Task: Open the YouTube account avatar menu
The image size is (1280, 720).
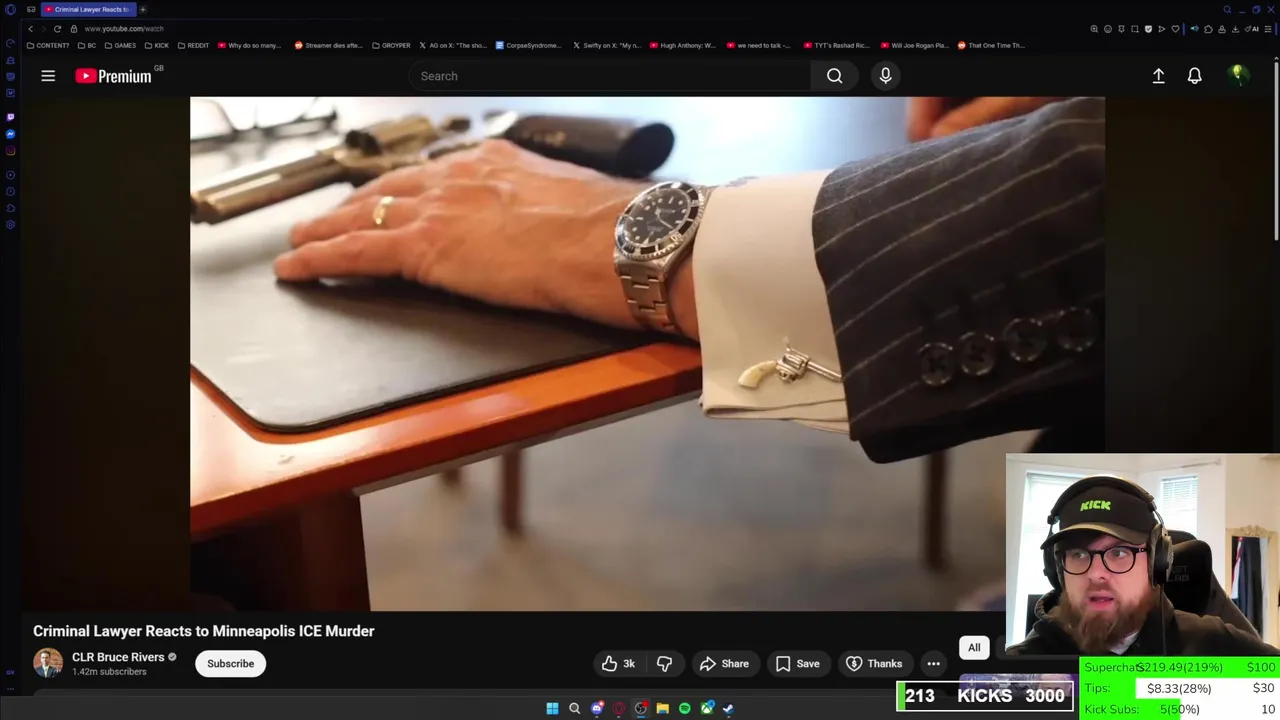Action: click(1238, 76)
